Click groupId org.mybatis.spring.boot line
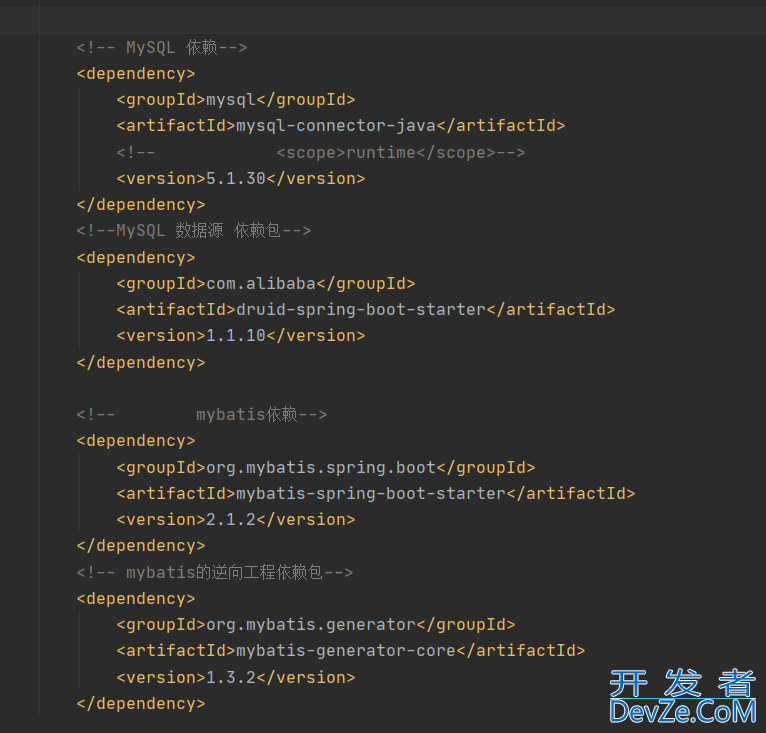Screen dimensions: 766x733 (x=325, y=468)
